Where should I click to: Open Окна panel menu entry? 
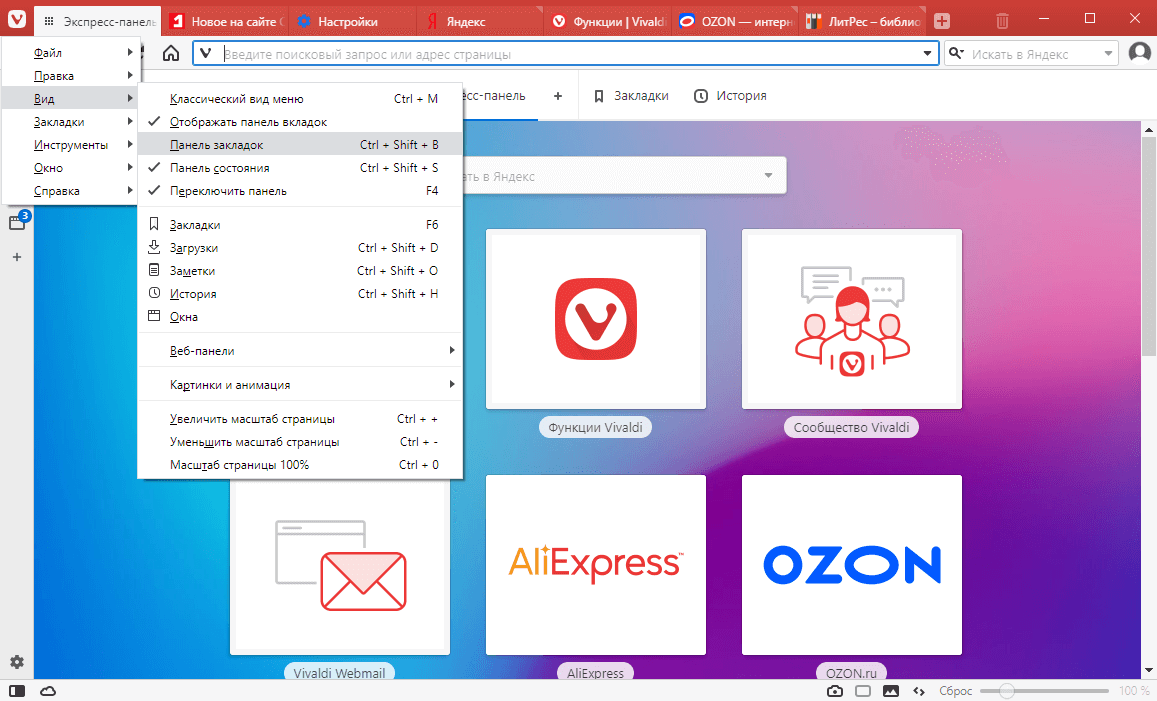(x=300, y=317)
